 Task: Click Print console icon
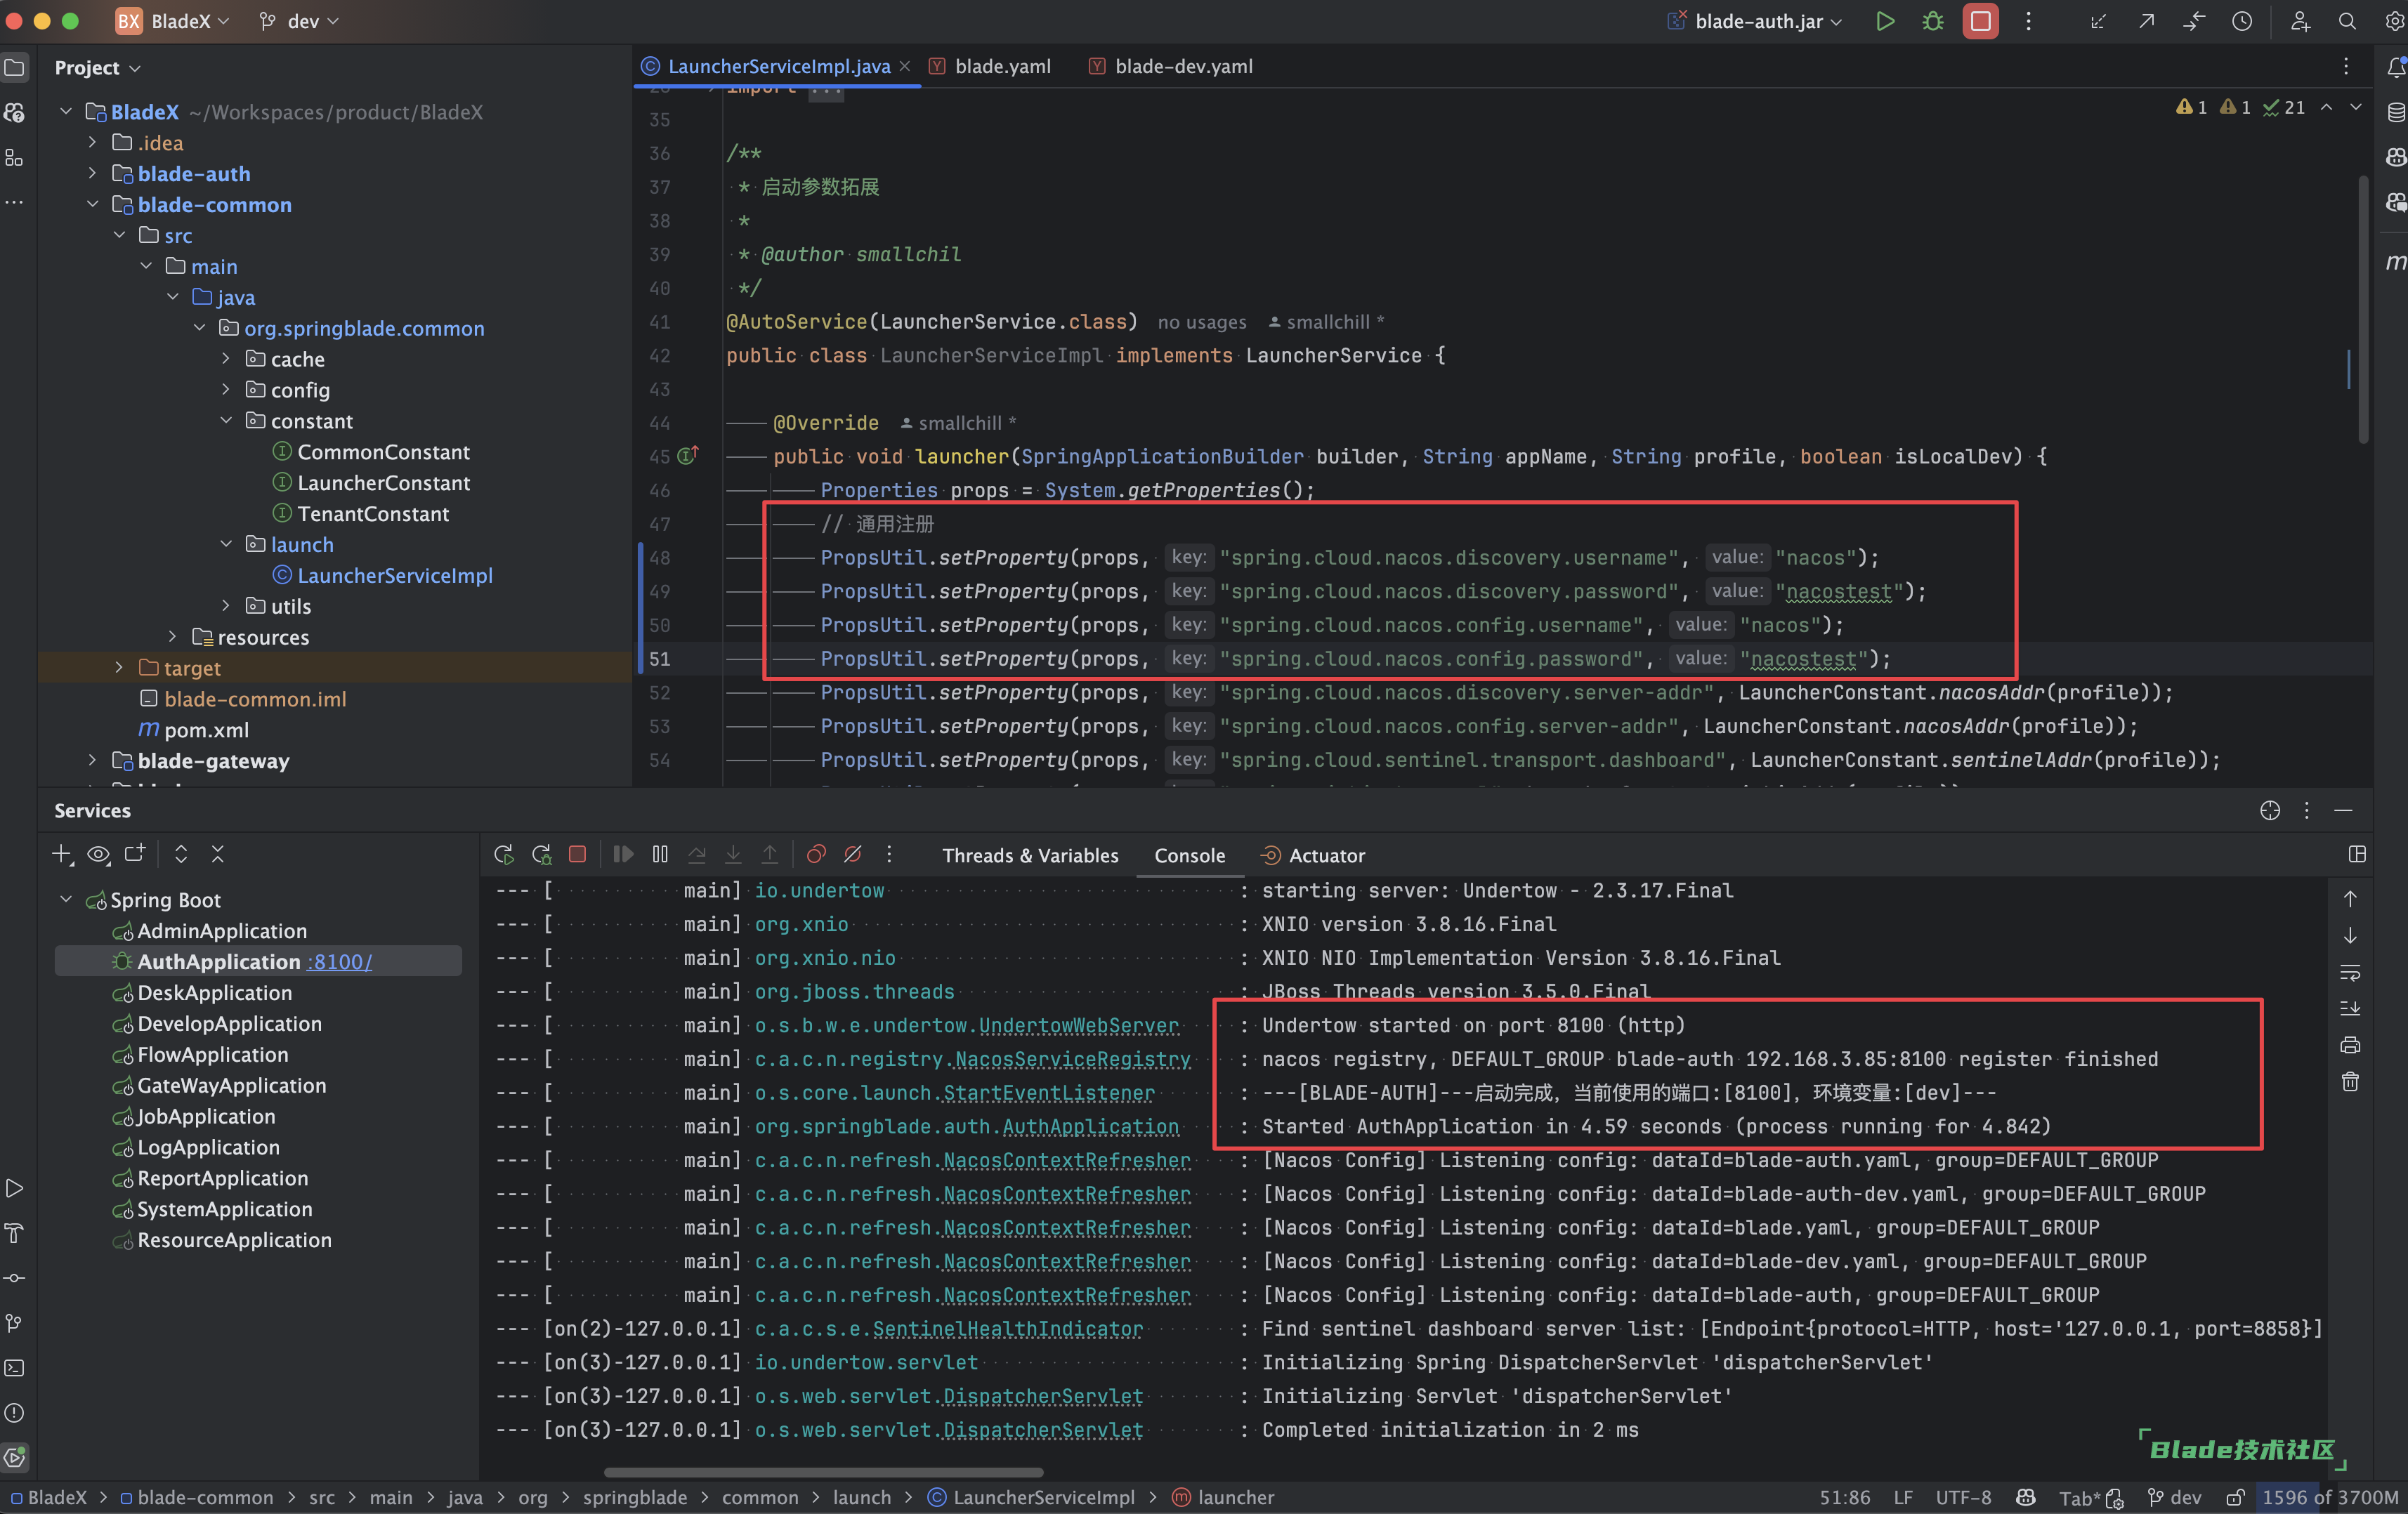[2350, 1045]
